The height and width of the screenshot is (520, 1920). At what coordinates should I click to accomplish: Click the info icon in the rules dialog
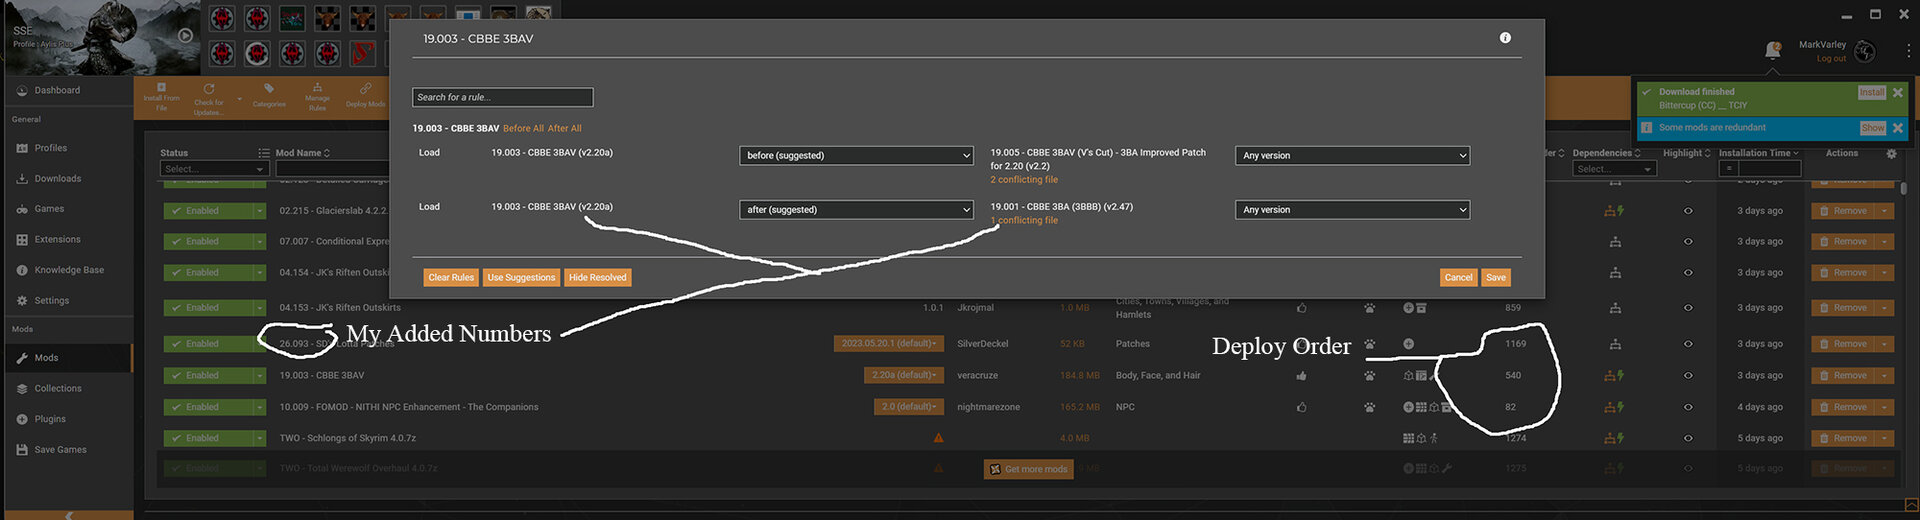[x=1505, y=38]
